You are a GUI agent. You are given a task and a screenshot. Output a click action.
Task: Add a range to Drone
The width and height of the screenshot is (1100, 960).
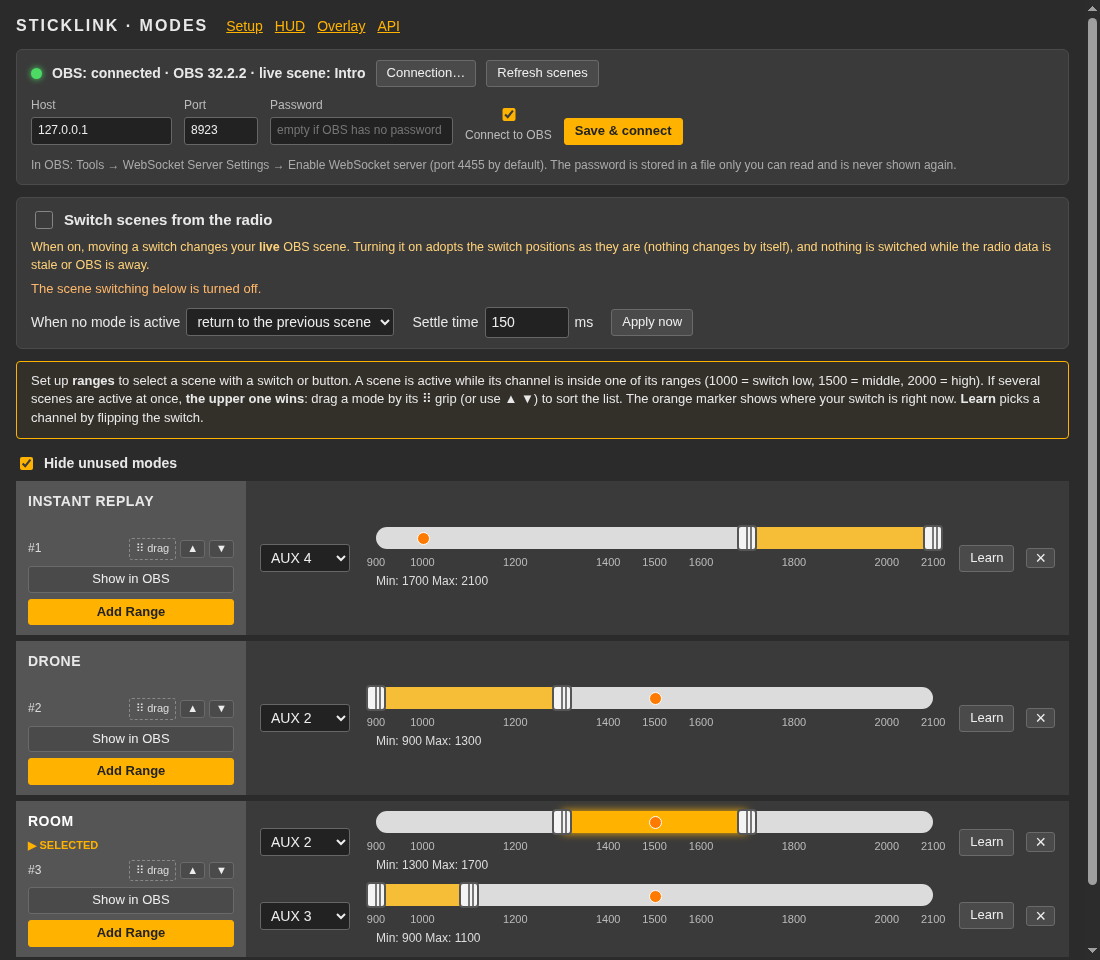click(131, 771)
